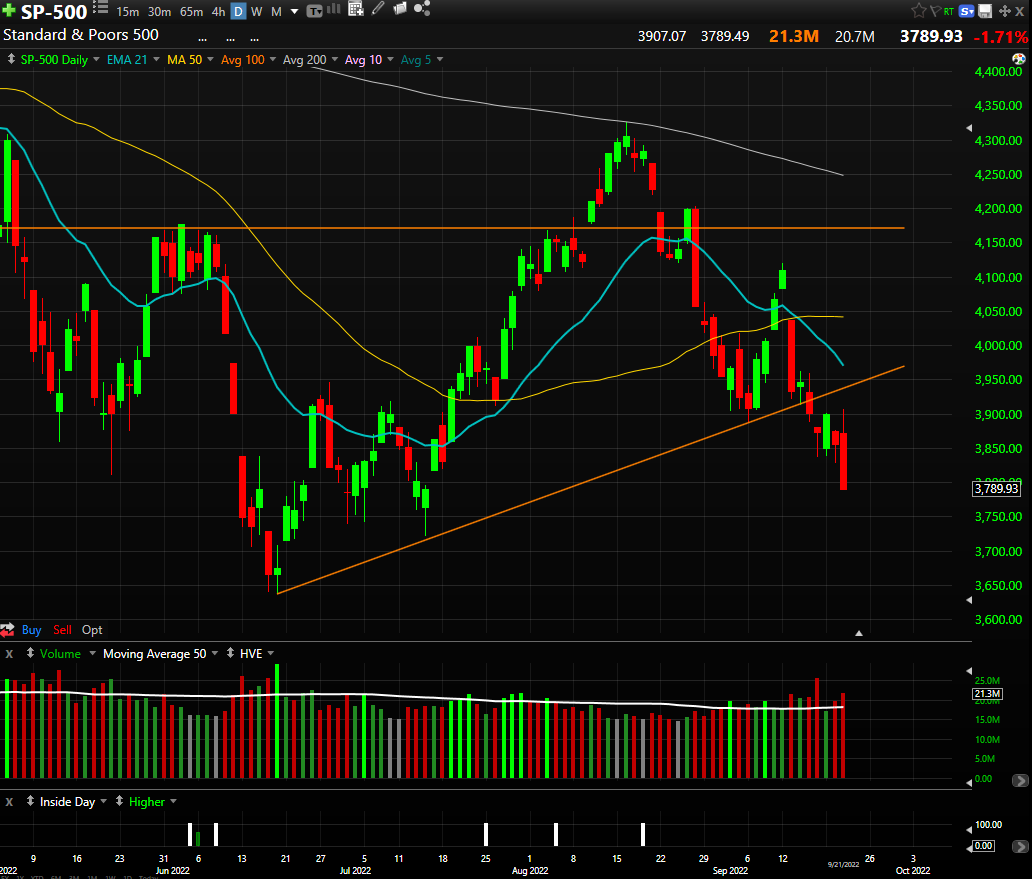The image size is (1032, 879).
Task: Click the 21.3M label on volume scale
Action: (987, 694)
